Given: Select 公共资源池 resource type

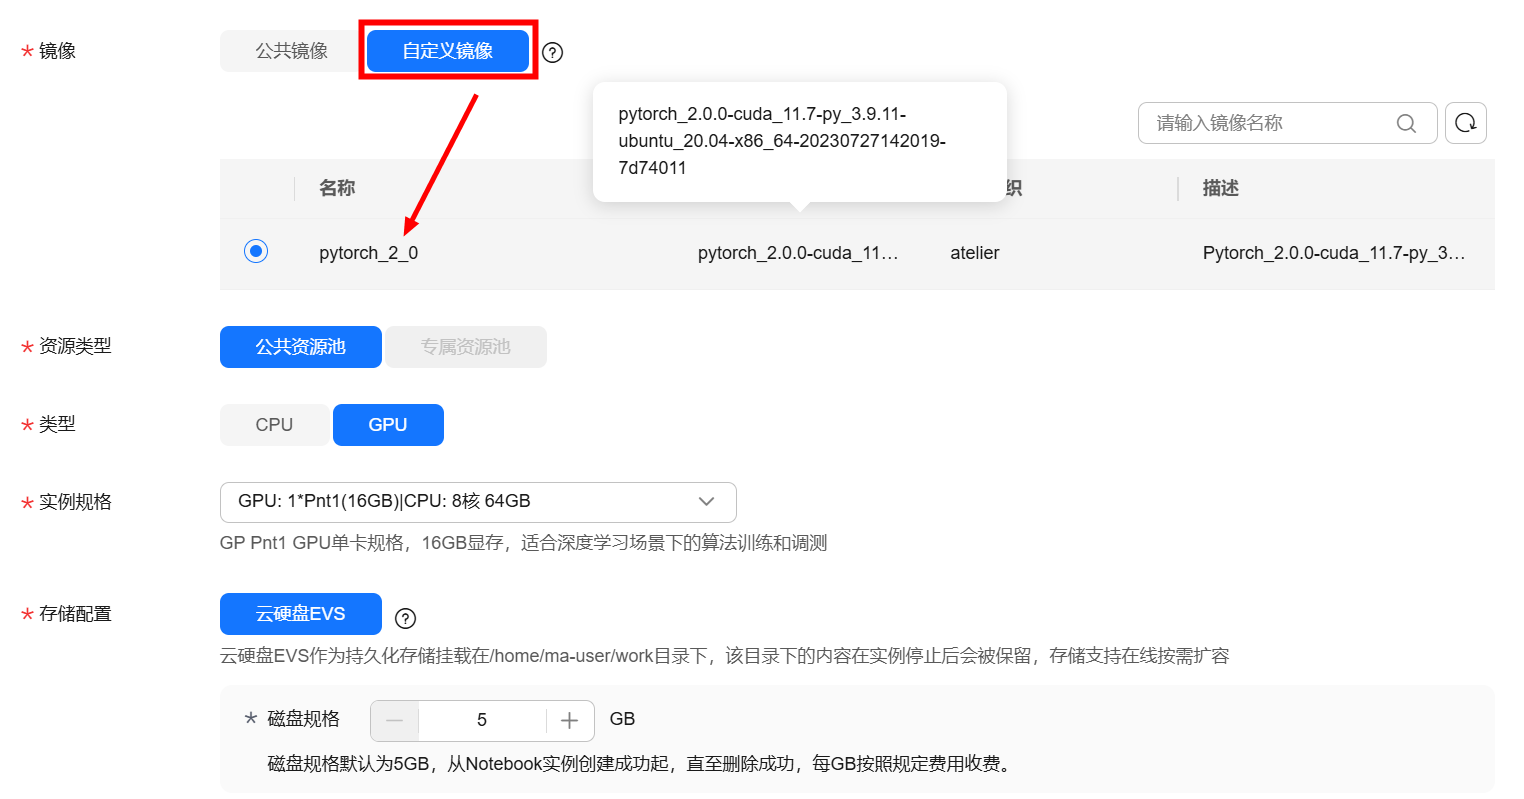Looking at the screenshot, I should (x=300, y=347).
